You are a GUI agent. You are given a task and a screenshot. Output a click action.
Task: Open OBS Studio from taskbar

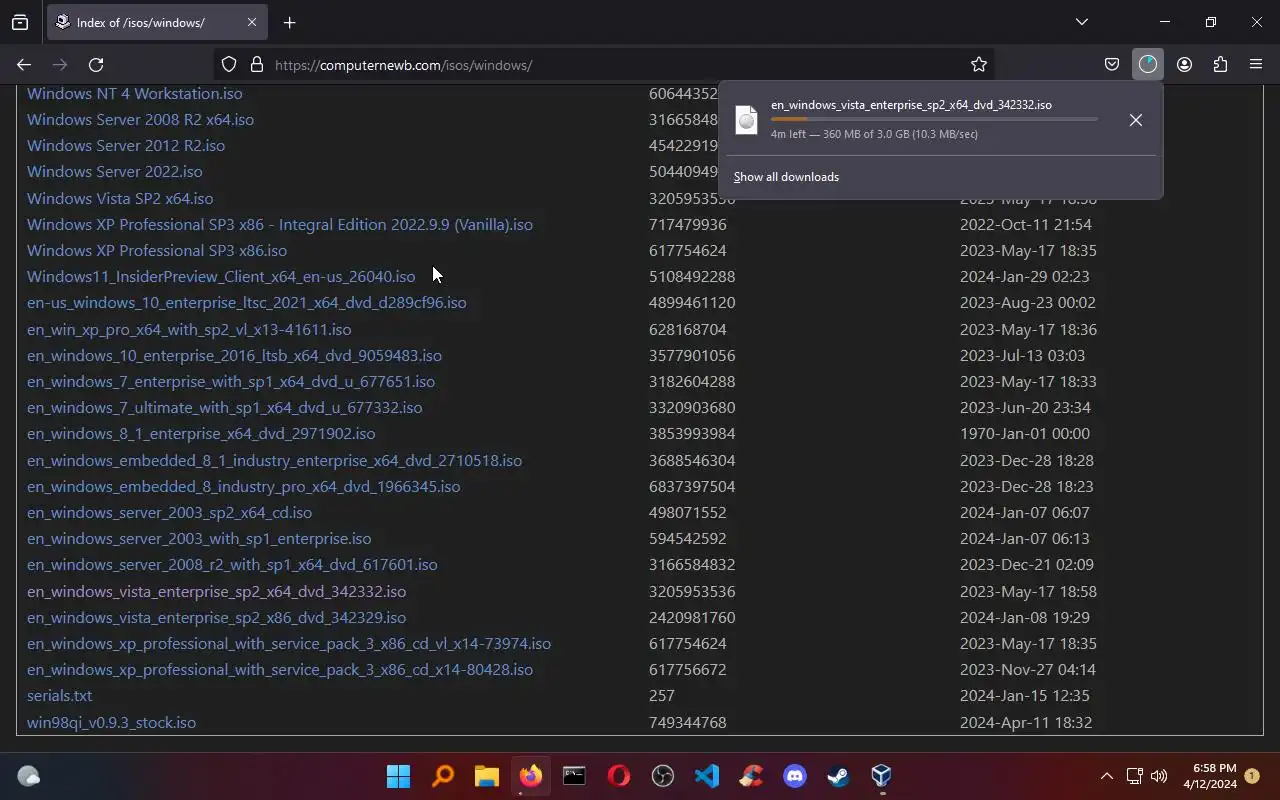coord(663,776)
